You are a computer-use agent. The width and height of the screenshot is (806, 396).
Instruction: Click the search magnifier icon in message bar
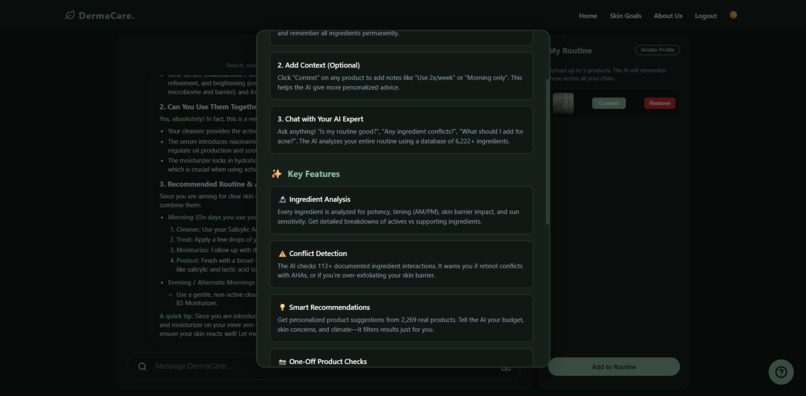tap(142, 366)
